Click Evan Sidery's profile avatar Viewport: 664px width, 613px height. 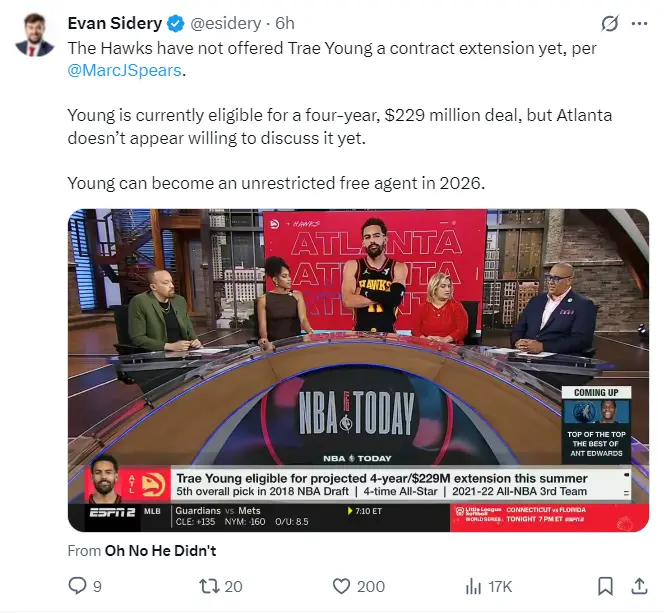34,35
